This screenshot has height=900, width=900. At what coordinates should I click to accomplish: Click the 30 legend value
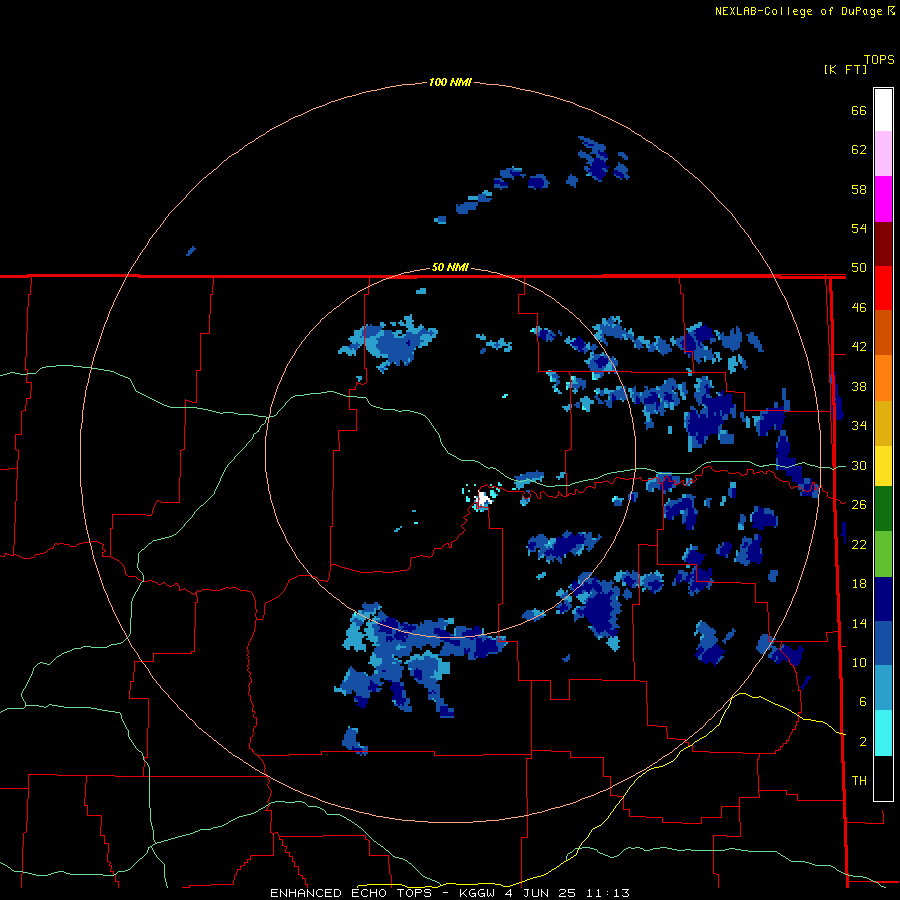[x=859, y=465]
